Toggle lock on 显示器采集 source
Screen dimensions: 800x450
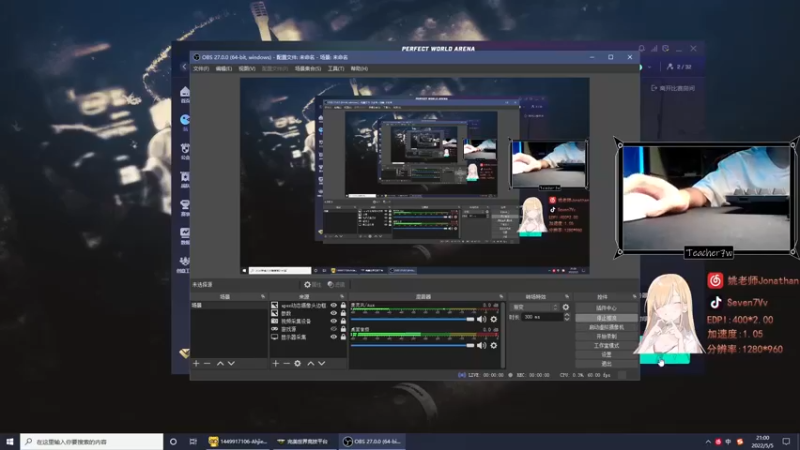click(x=343, y=337)
